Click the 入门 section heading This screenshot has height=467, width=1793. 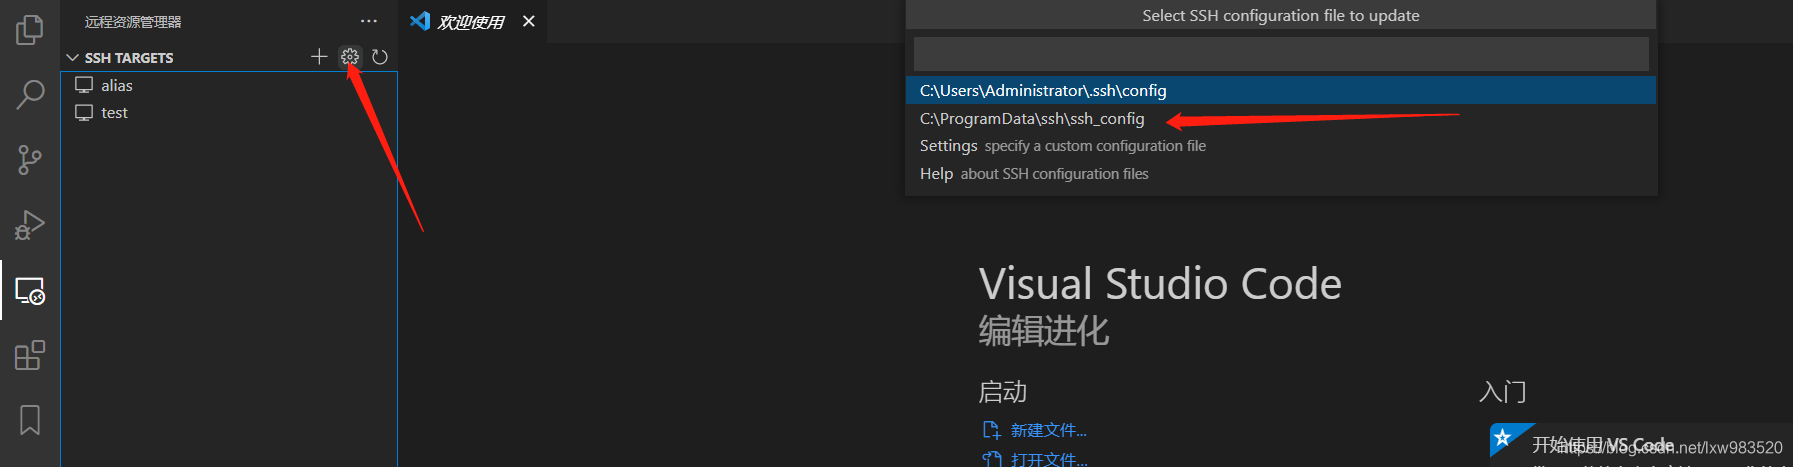pos(1503,392)
